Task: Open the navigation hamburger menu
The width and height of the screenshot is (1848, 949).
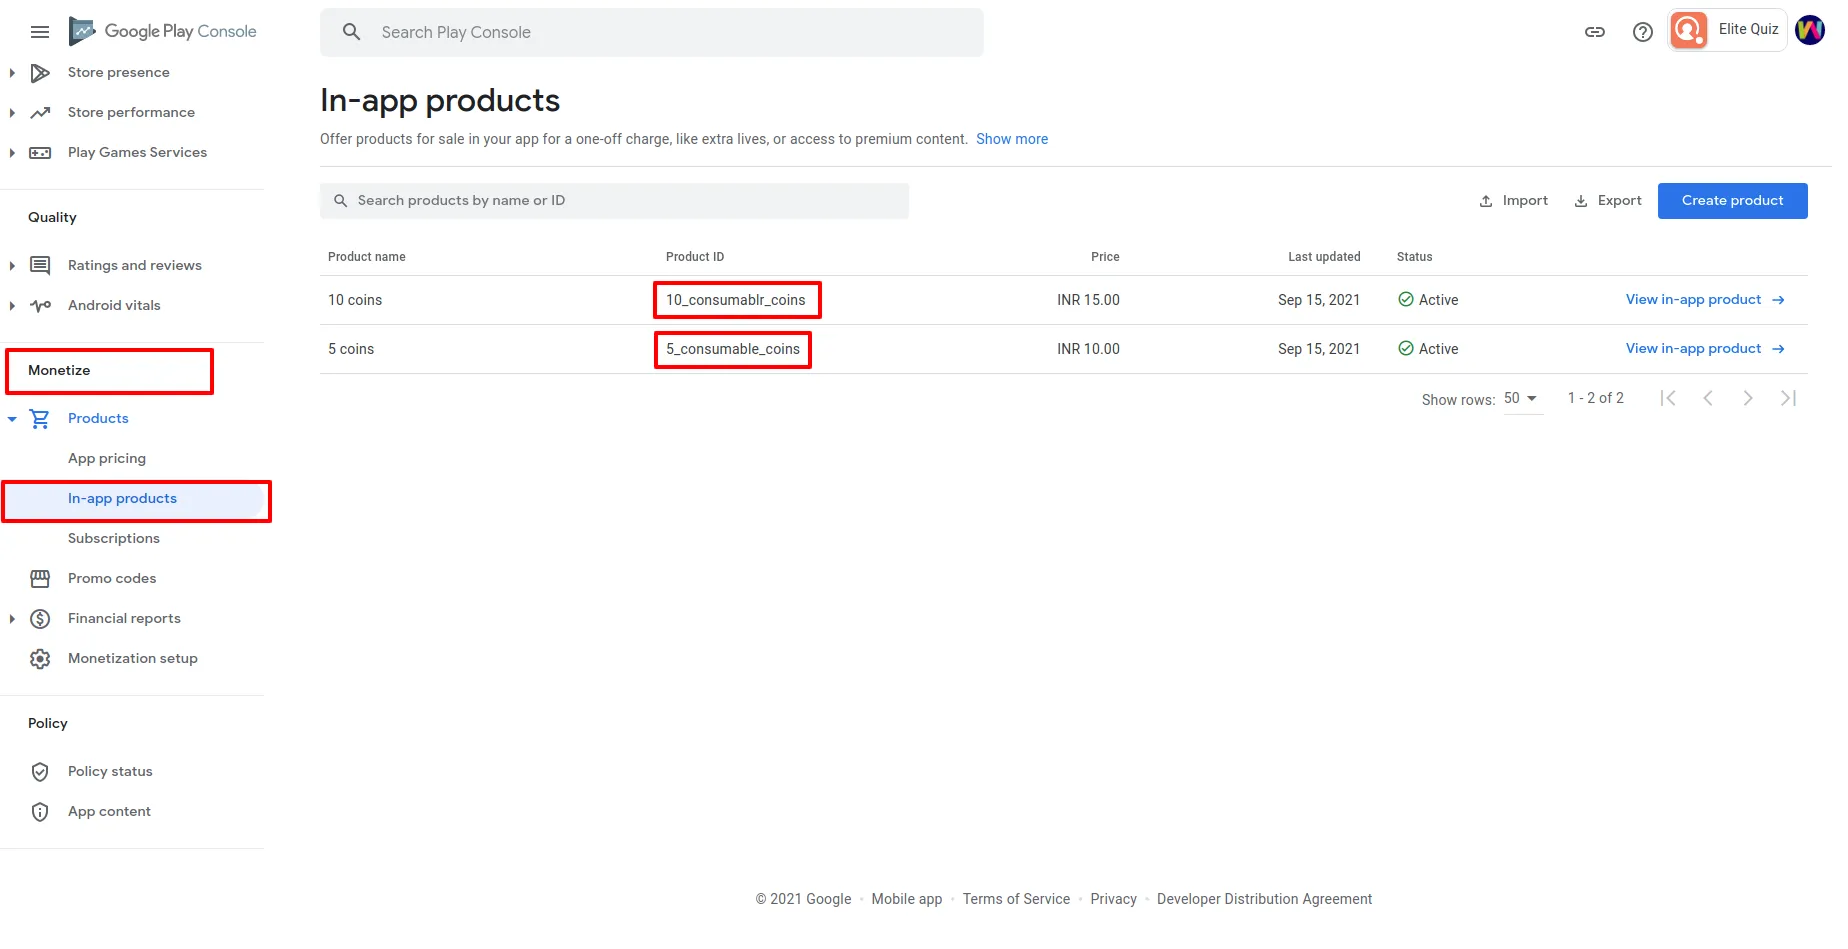Action: tap(40, 31)
